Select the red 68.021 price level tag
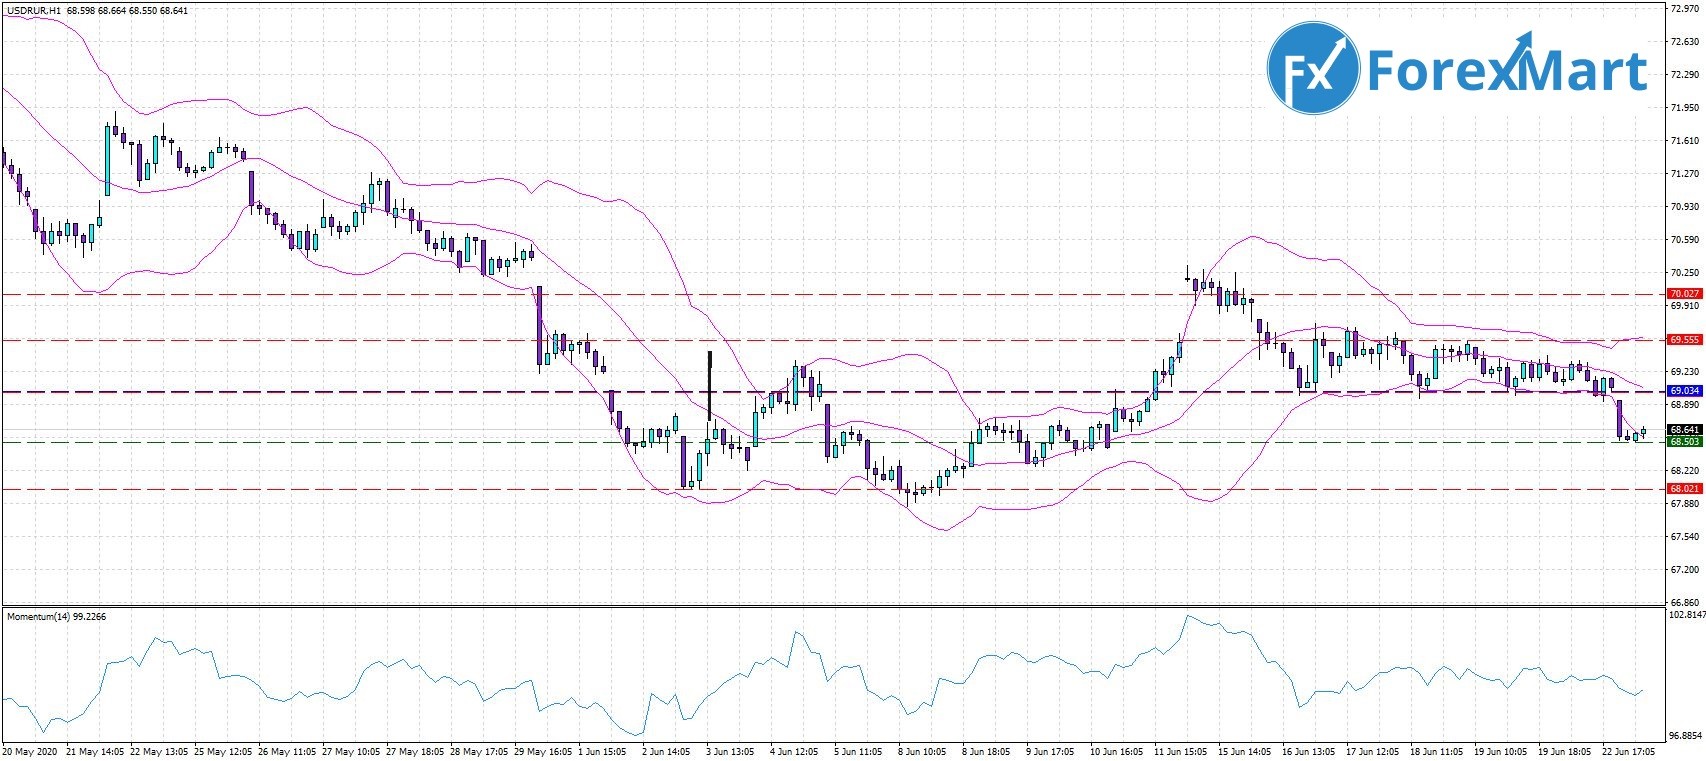The height and width of the screenshot is (761, 1706). coord(1684,489)
